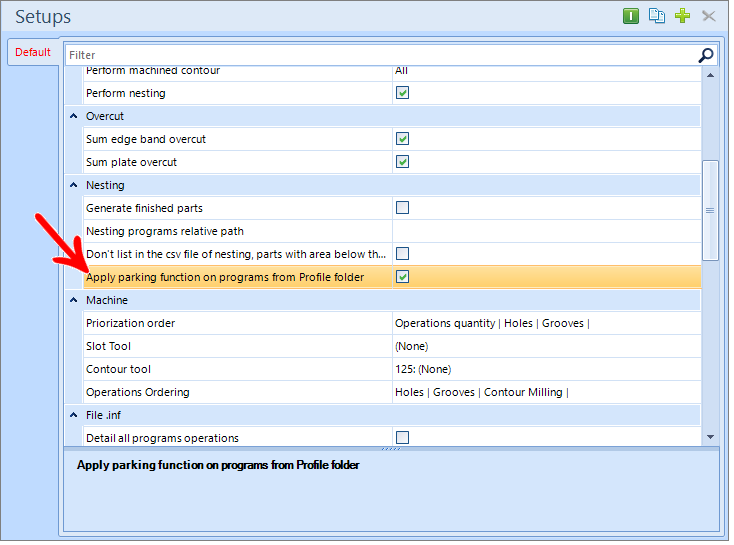Toggle the Perform nesting checkbox
This screenshot has height=545, width=734.
pos(405,93)
